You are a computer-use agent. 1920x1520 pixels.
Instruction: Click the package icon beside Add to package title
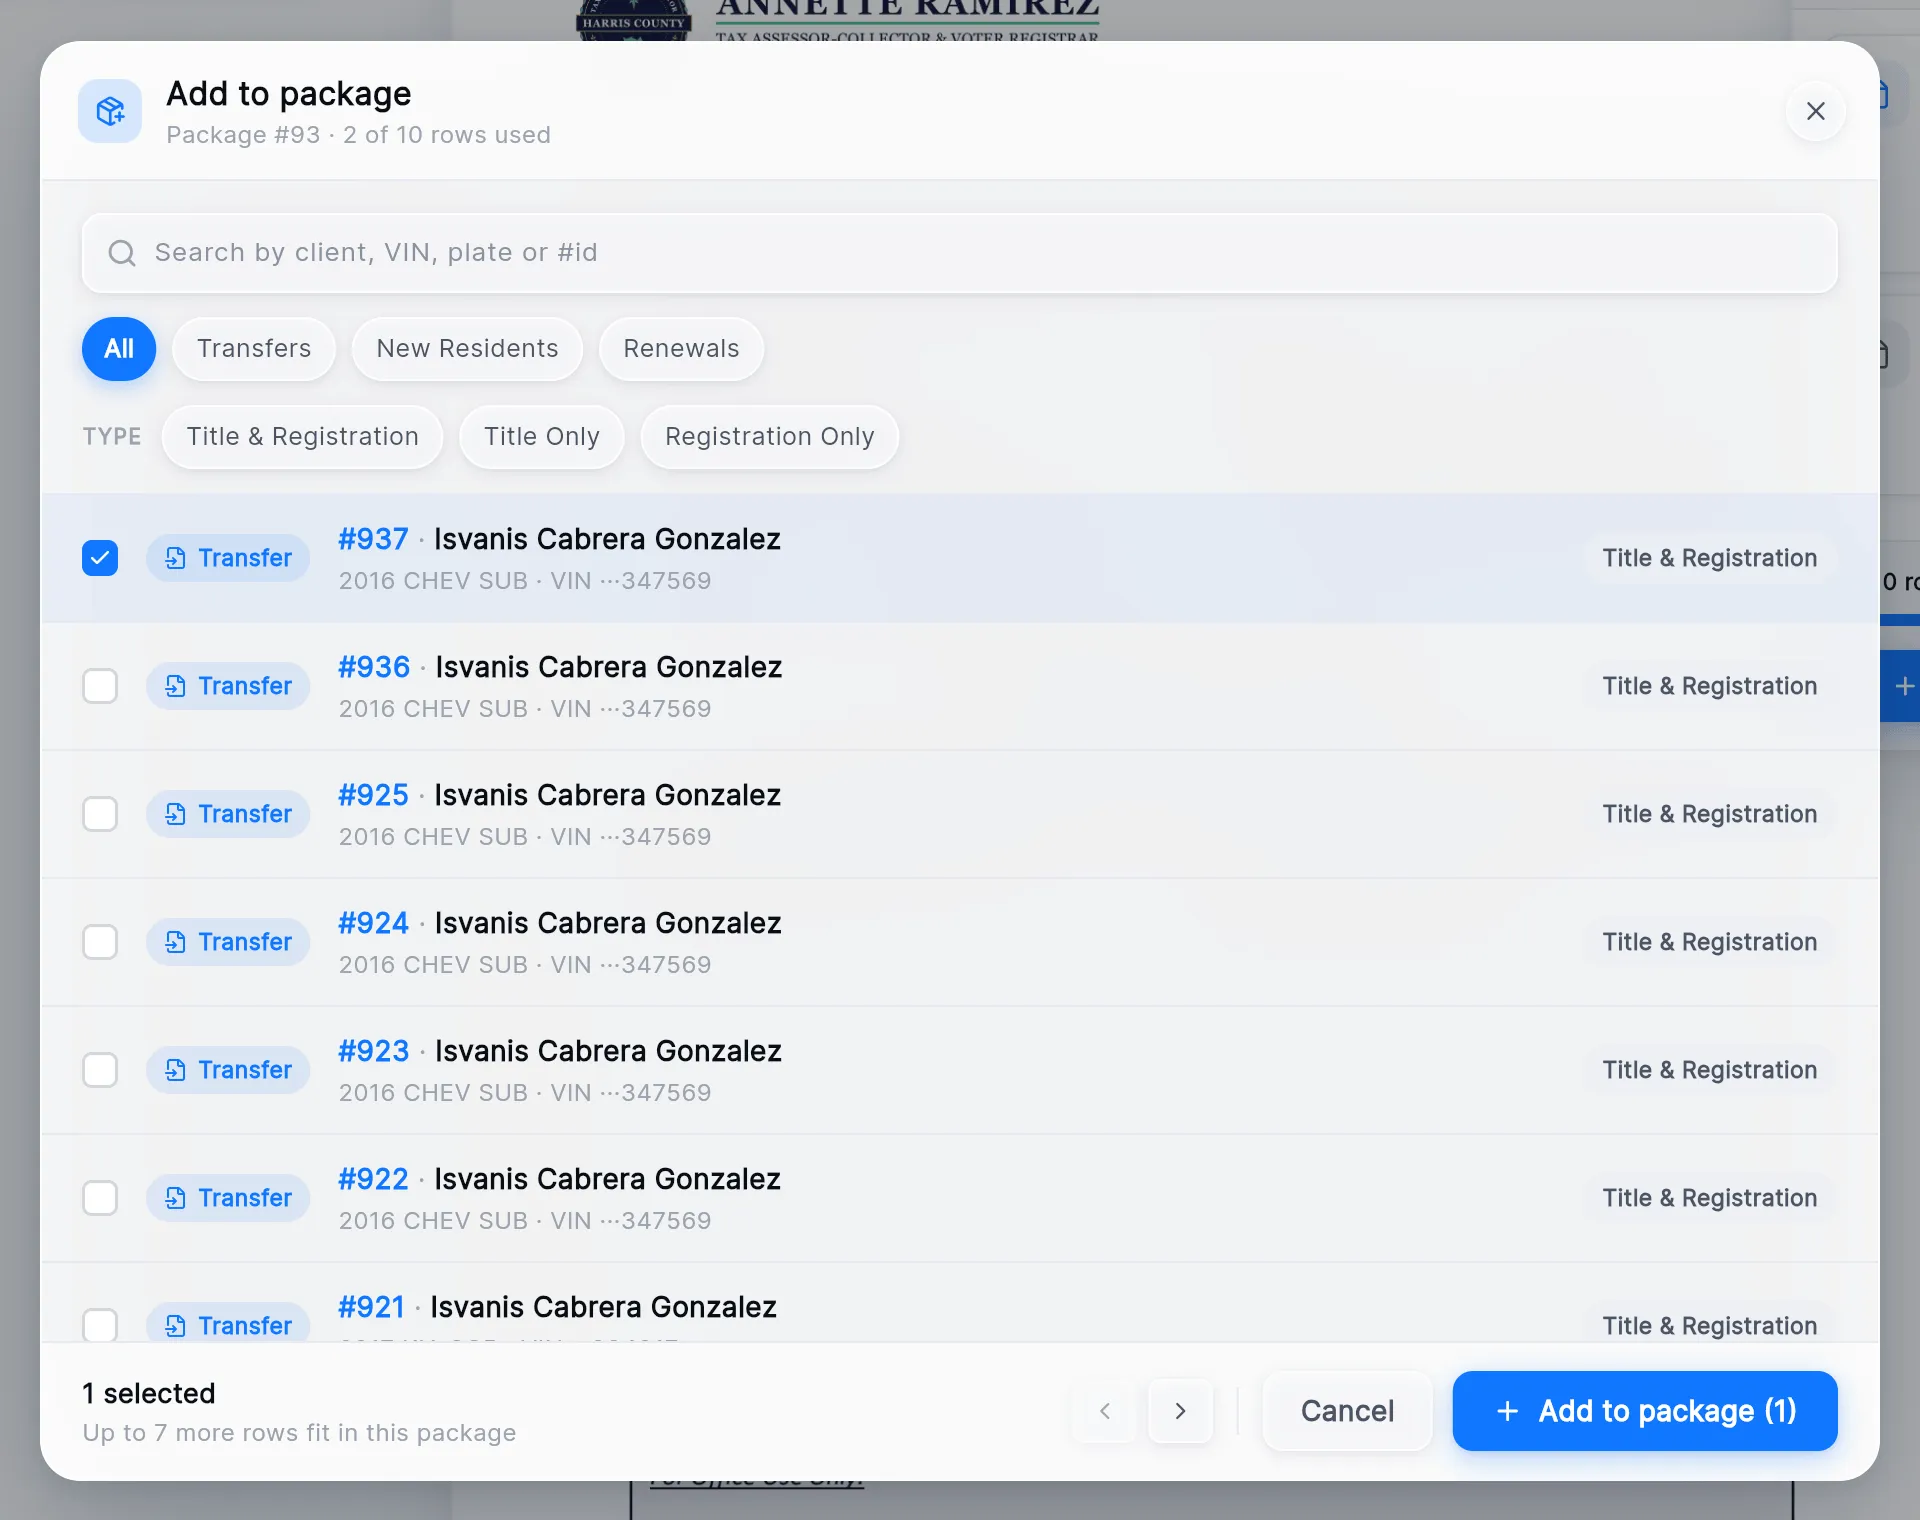(x=110, y=111)
